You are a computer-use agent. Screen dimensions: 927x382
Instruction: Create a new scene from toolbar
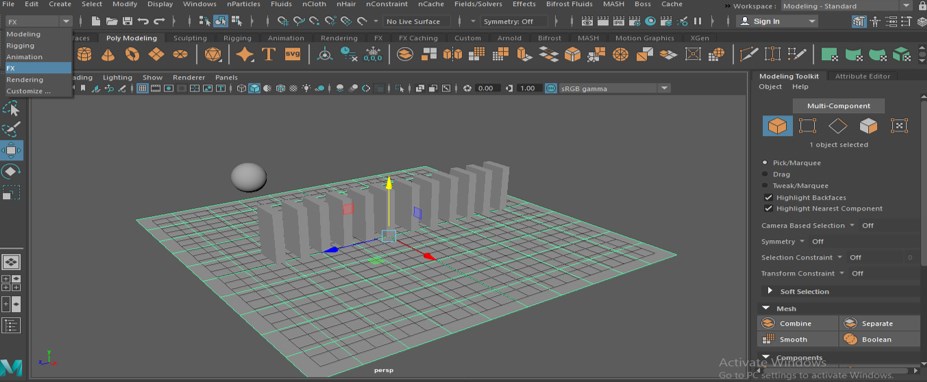96,21
